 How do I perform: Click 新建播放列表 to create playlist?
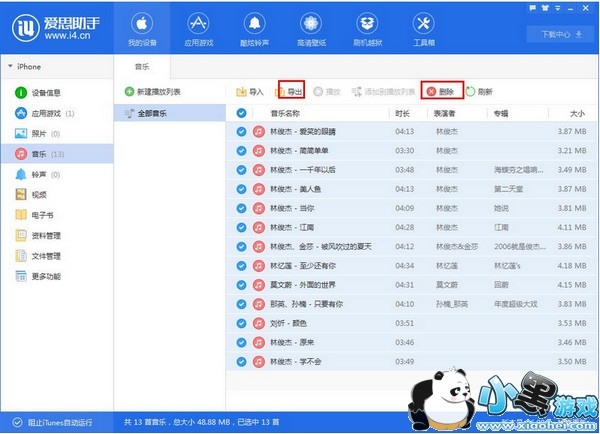tap(153, 92)
